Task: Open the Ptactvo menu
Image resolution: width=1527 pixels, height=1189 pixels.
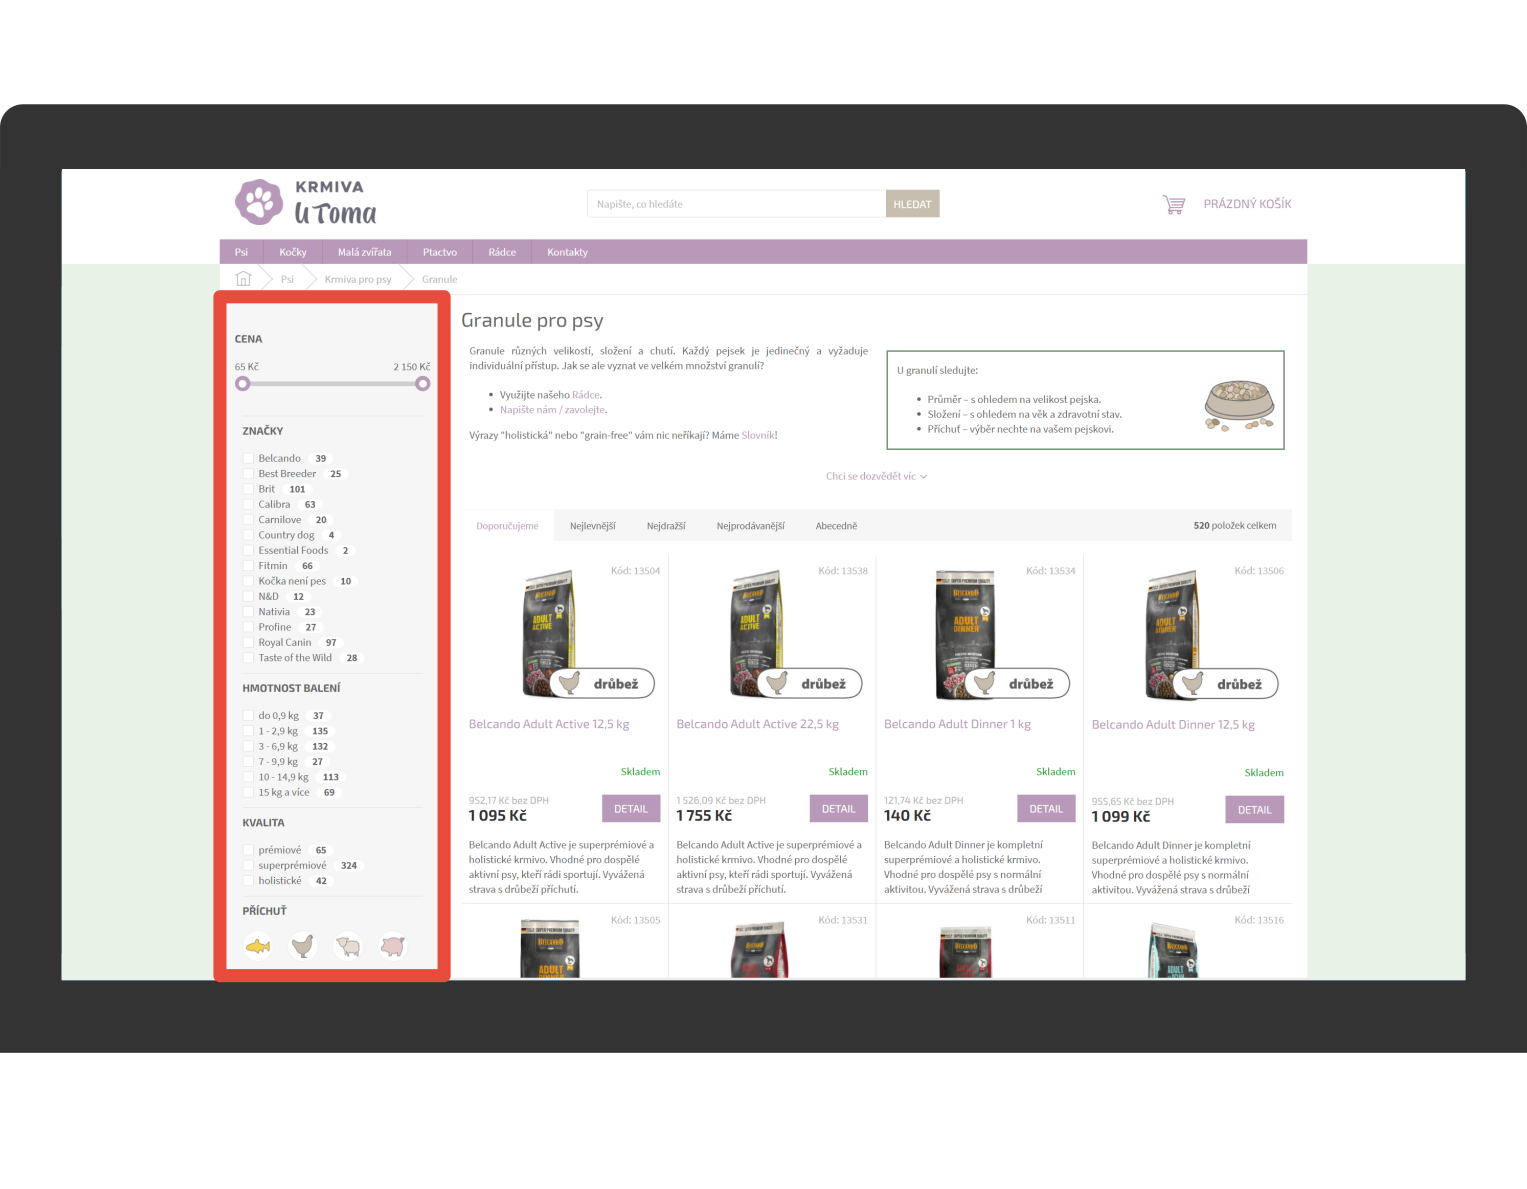Action: click(x=440, y=252)
